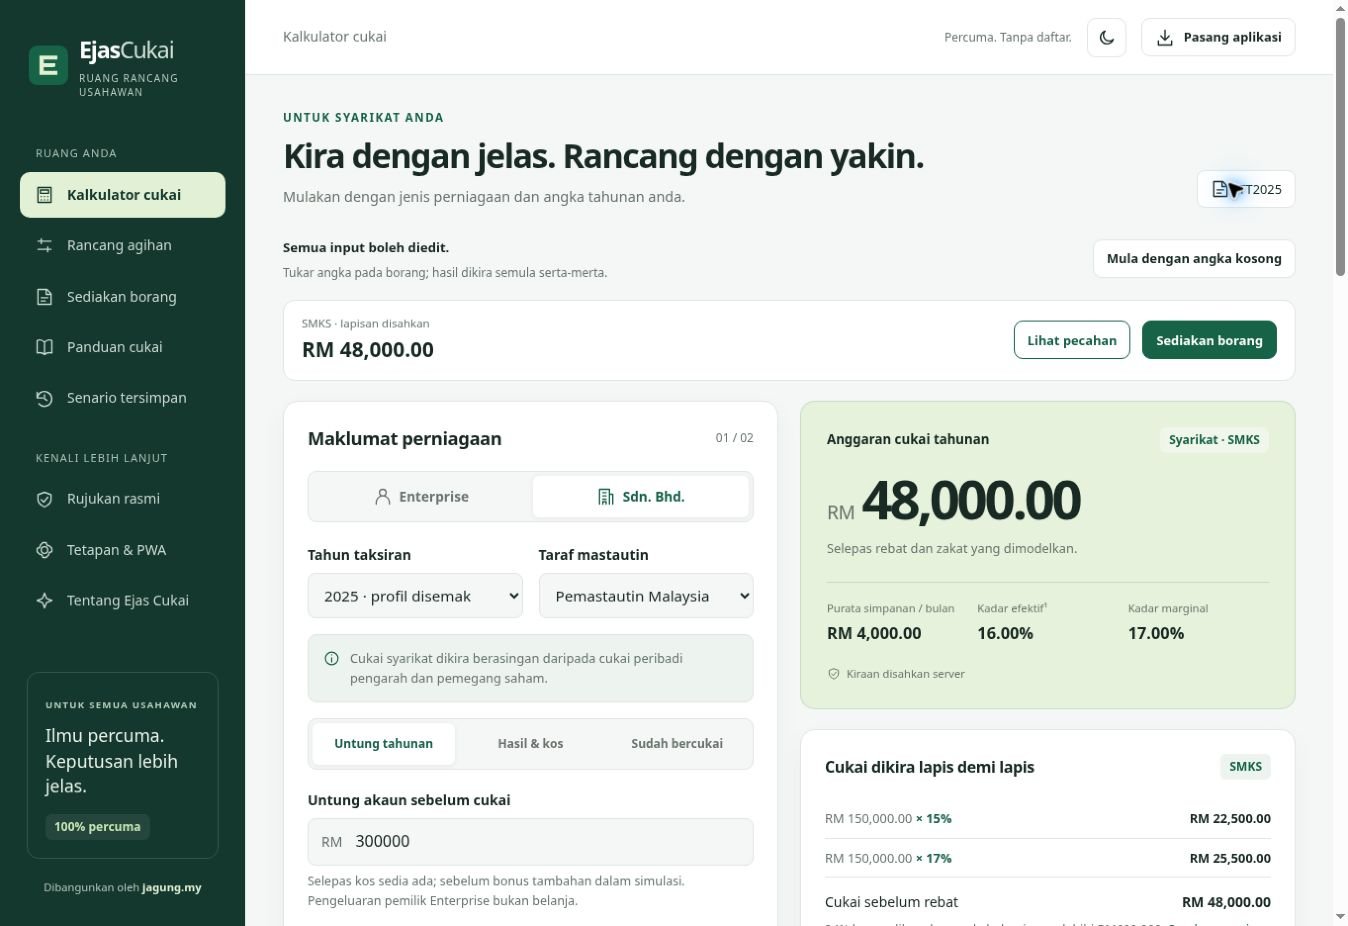1348x926 pixels.
Task: Click Syarikat · SMKS badge
Action: (1214, 440)
